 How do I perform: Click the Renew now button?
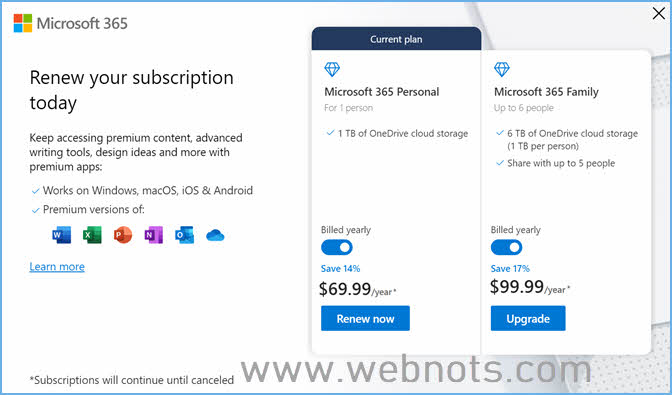(x=365, y=318)
